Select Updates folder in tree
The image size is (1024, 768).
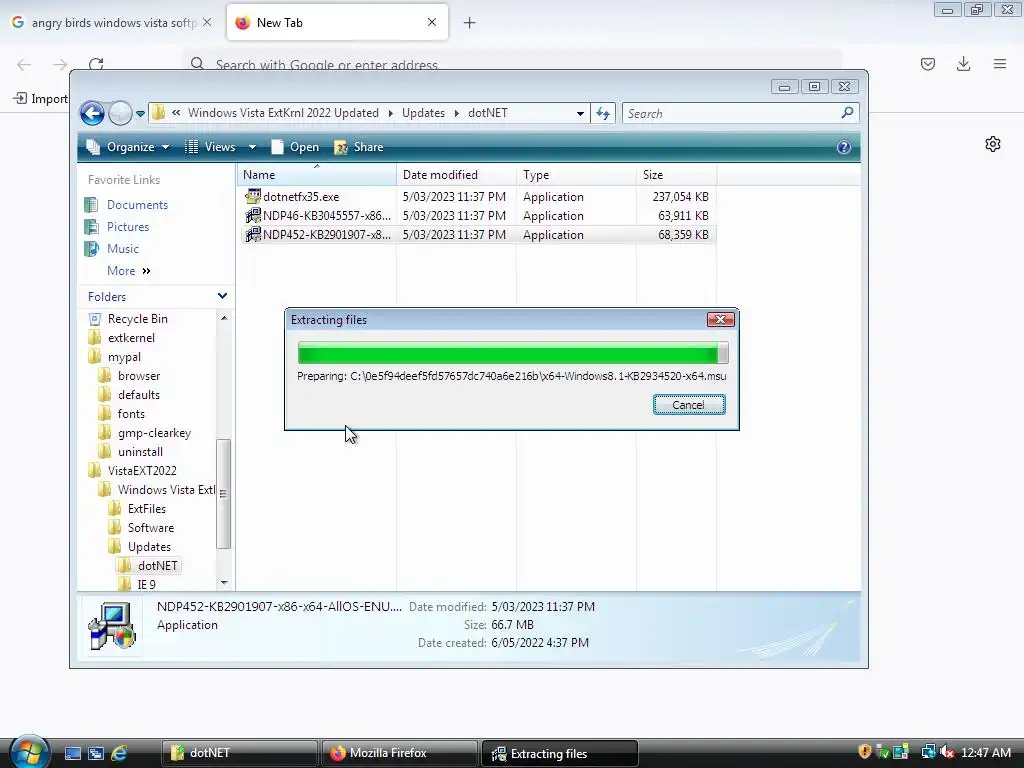(x=149, y=547)
